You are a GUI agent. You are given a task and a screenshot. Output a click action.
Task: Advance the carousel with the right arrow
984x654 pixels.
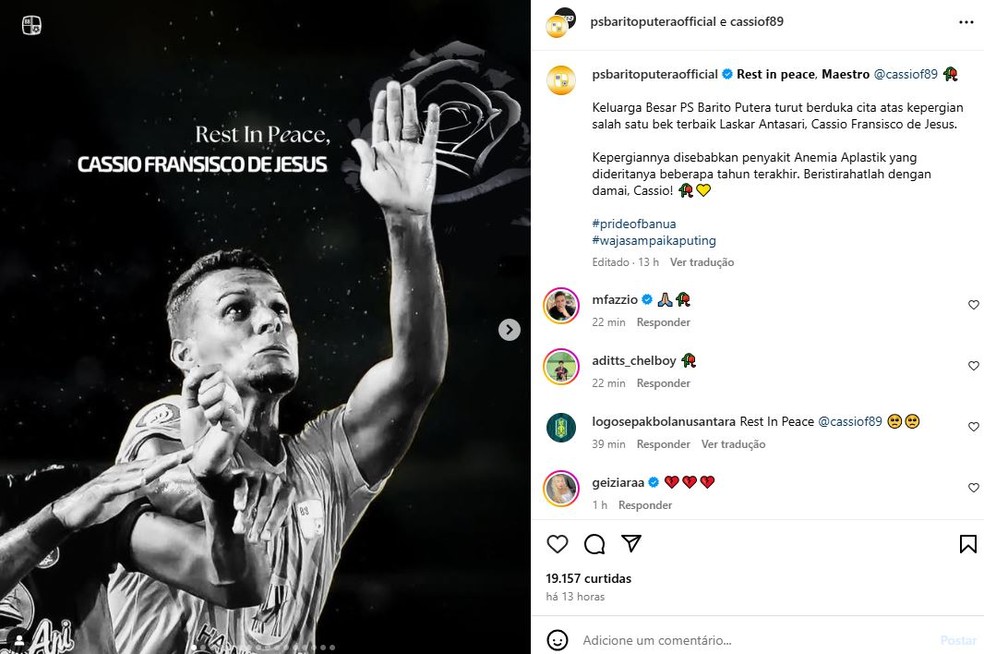point(509,329)
